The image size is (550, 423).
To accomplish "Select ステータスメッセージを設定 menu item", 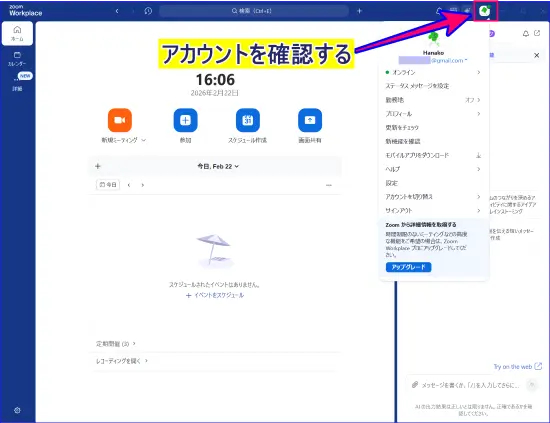I will coord(433,86).
